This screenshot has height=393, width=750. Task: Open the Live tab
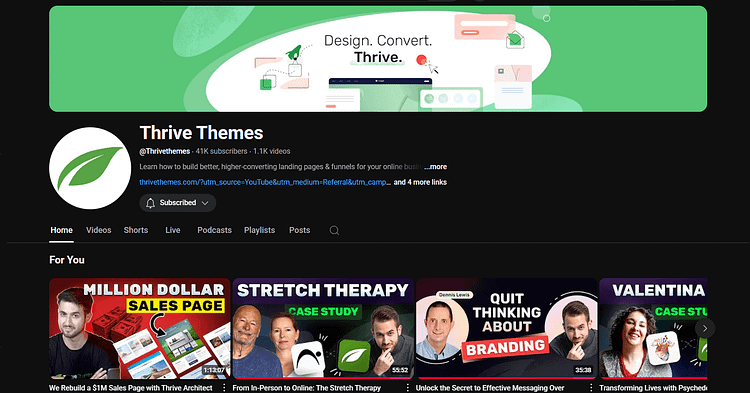pyautogui.click(x=173, y=230)
